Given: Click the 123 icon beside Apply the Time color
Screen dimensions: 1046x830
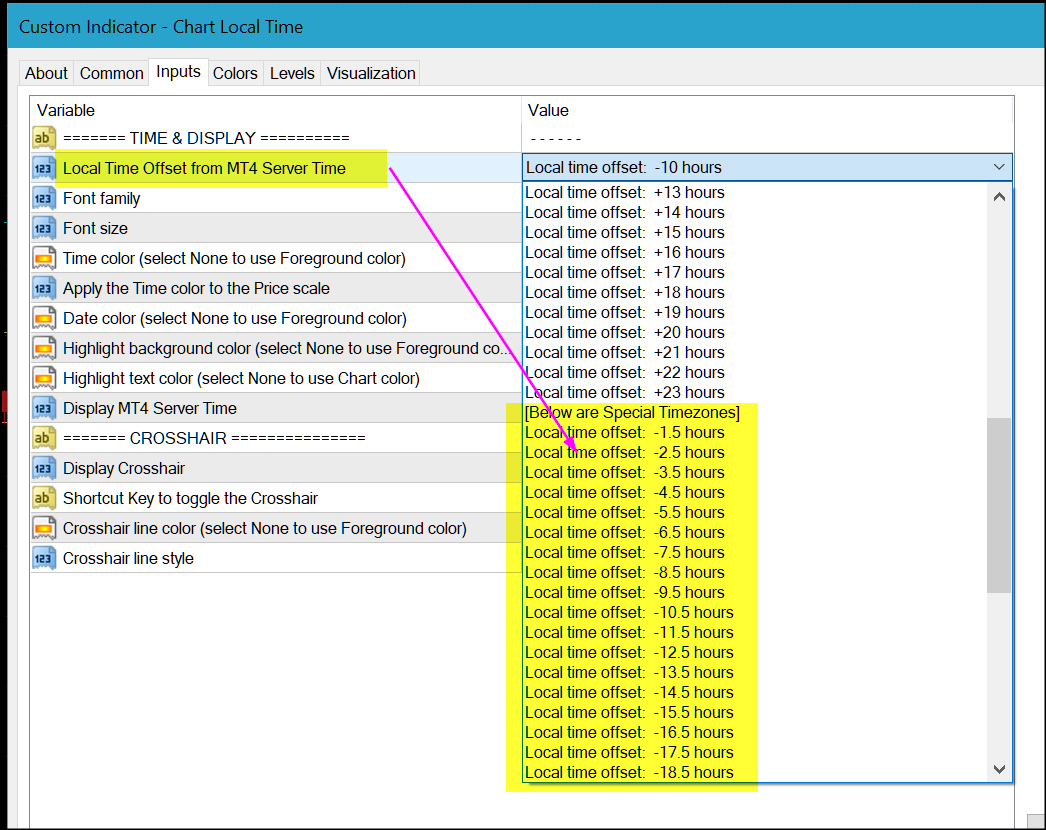Looking at the screenshot, I should tap(43, 288).
